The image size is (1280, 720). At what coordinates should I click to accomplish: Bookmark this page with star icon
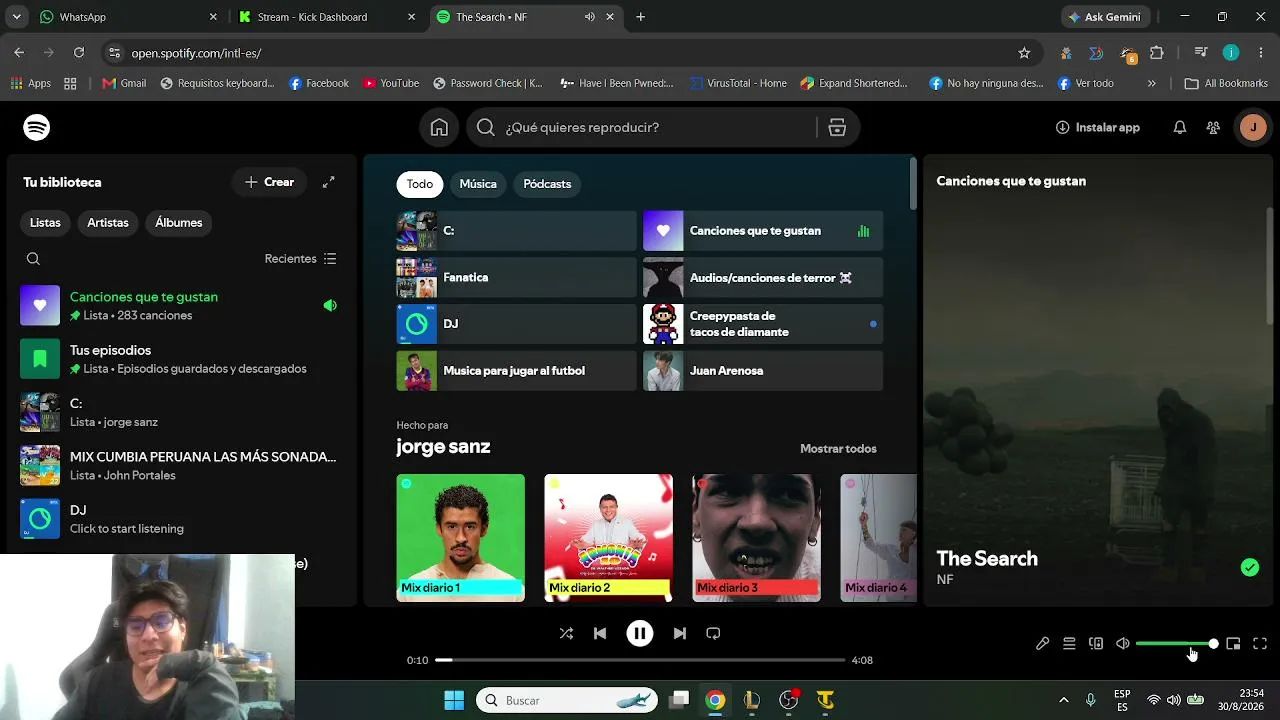tap(1024, 53)
